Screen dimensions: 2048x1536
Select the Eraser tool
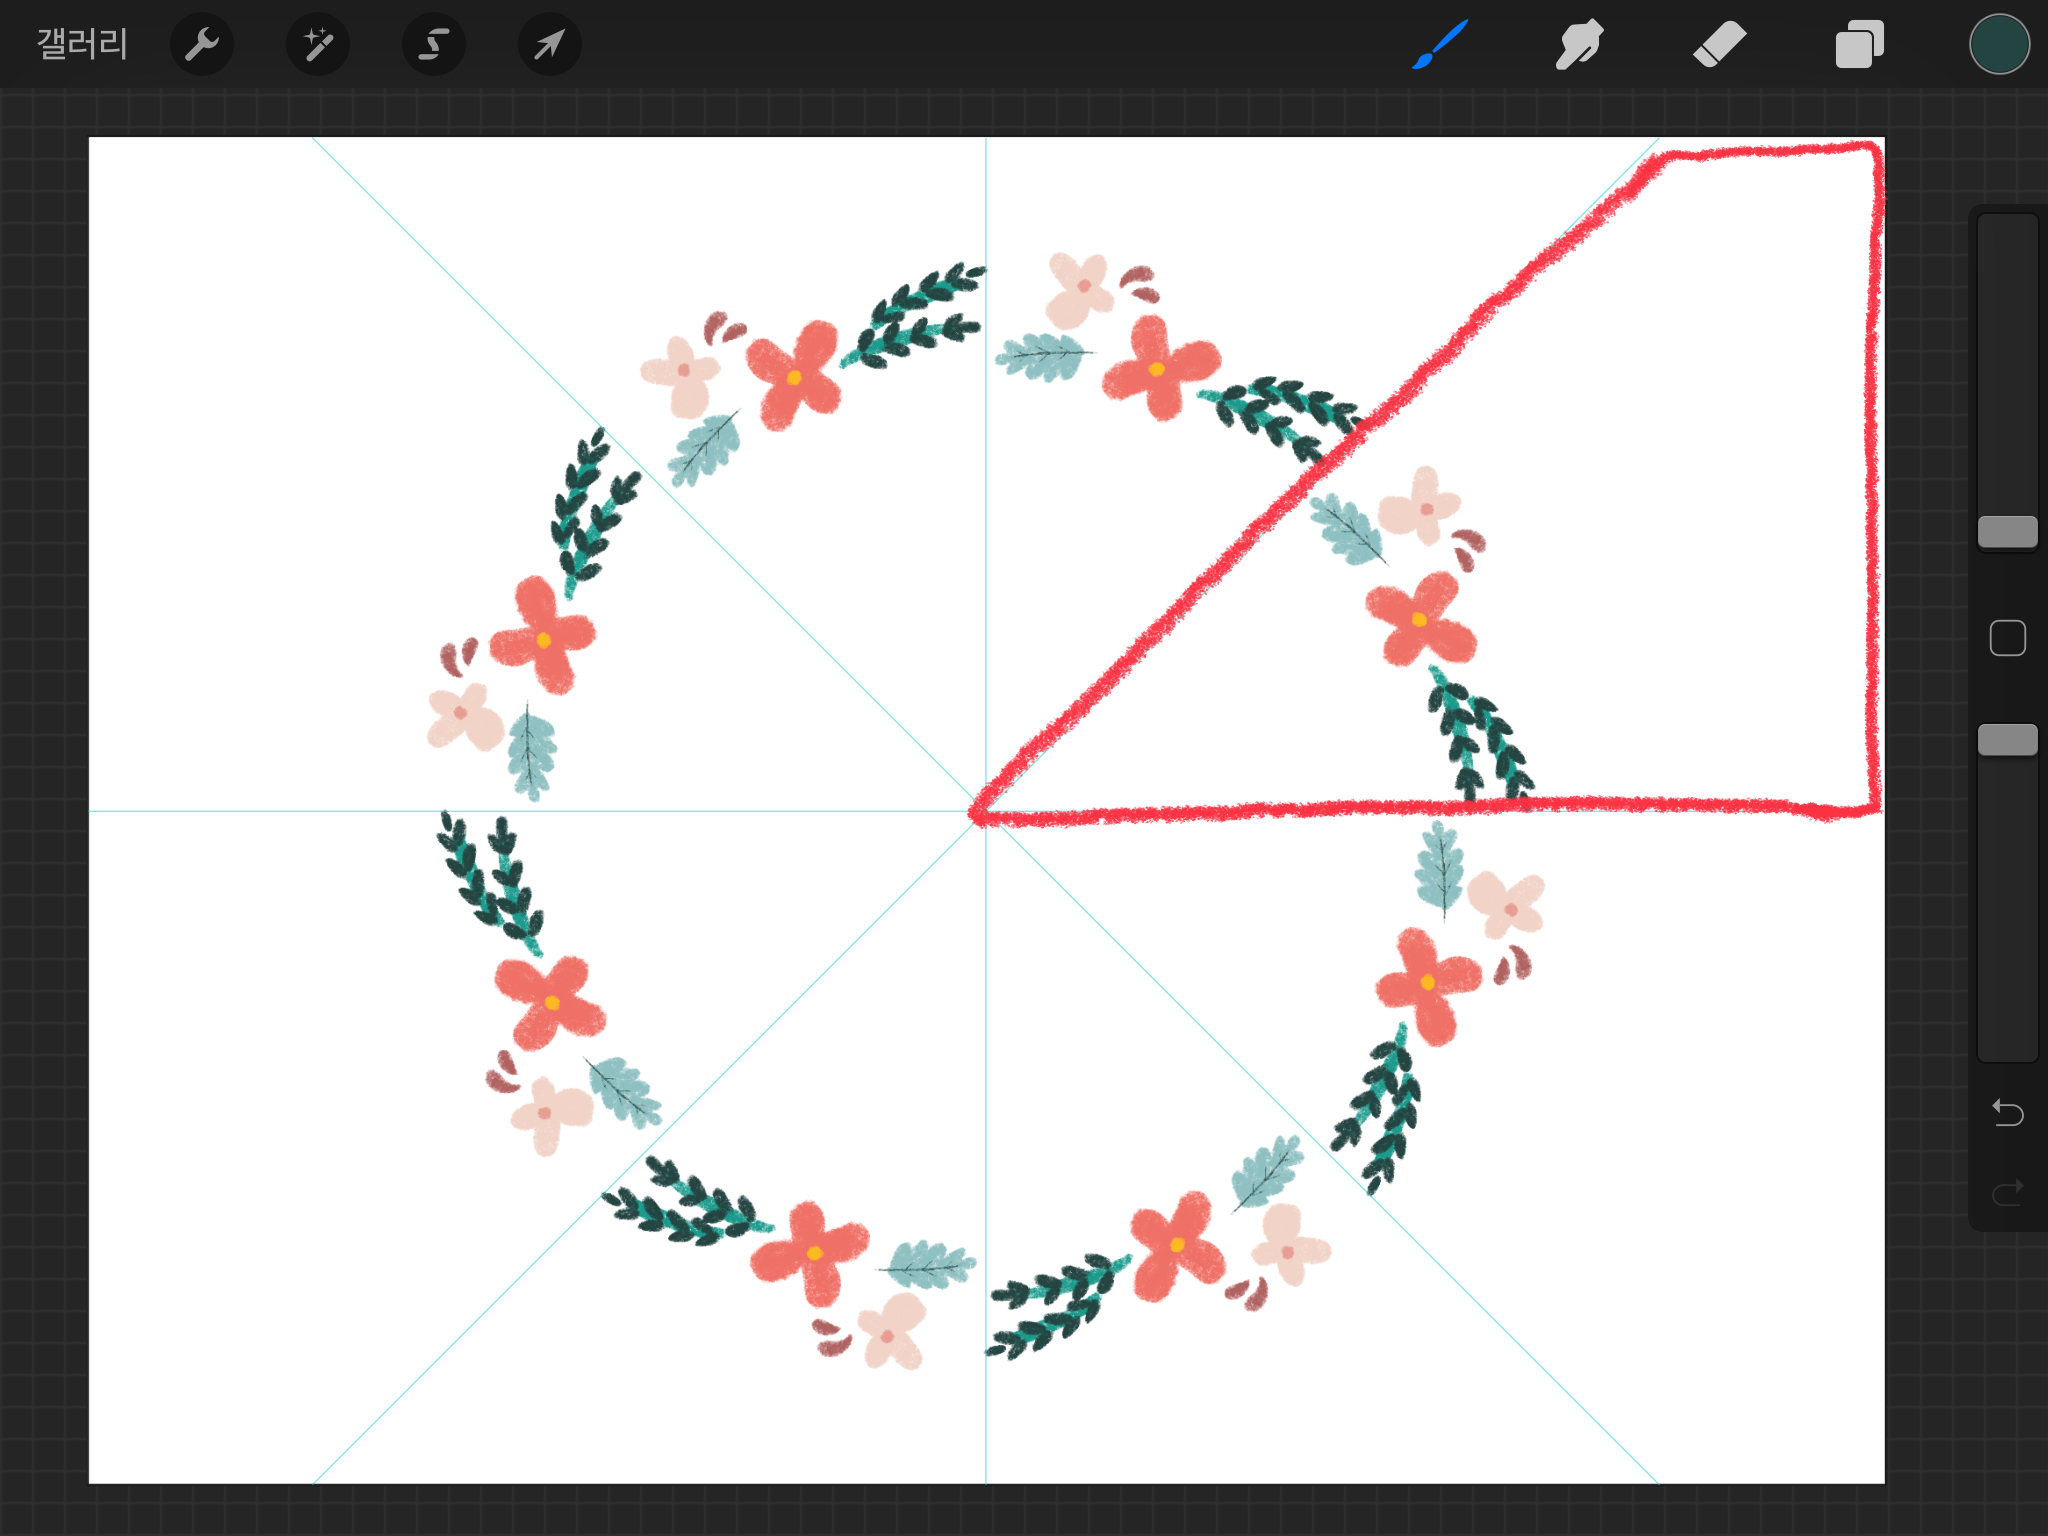tap(1719, 44)
